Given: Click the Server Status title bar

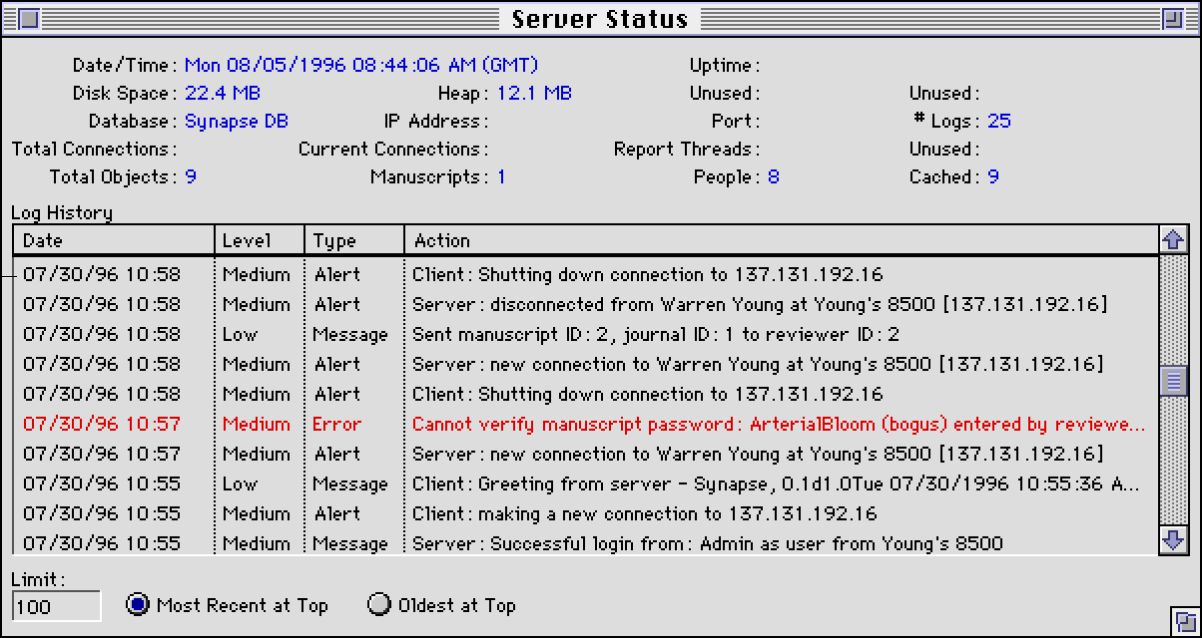Looking at the screenshot, I should point(600,19).
